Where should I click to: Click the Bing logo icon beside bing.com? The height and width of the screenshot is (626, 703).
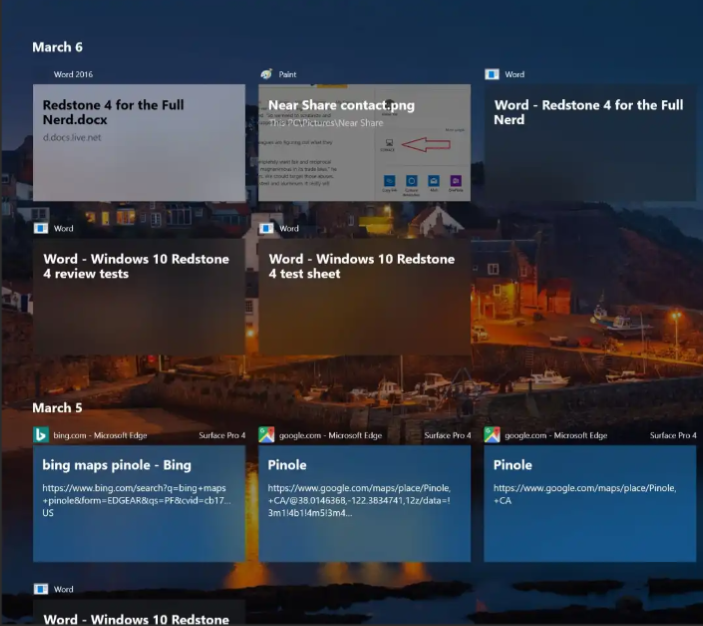tap(41, 435)
